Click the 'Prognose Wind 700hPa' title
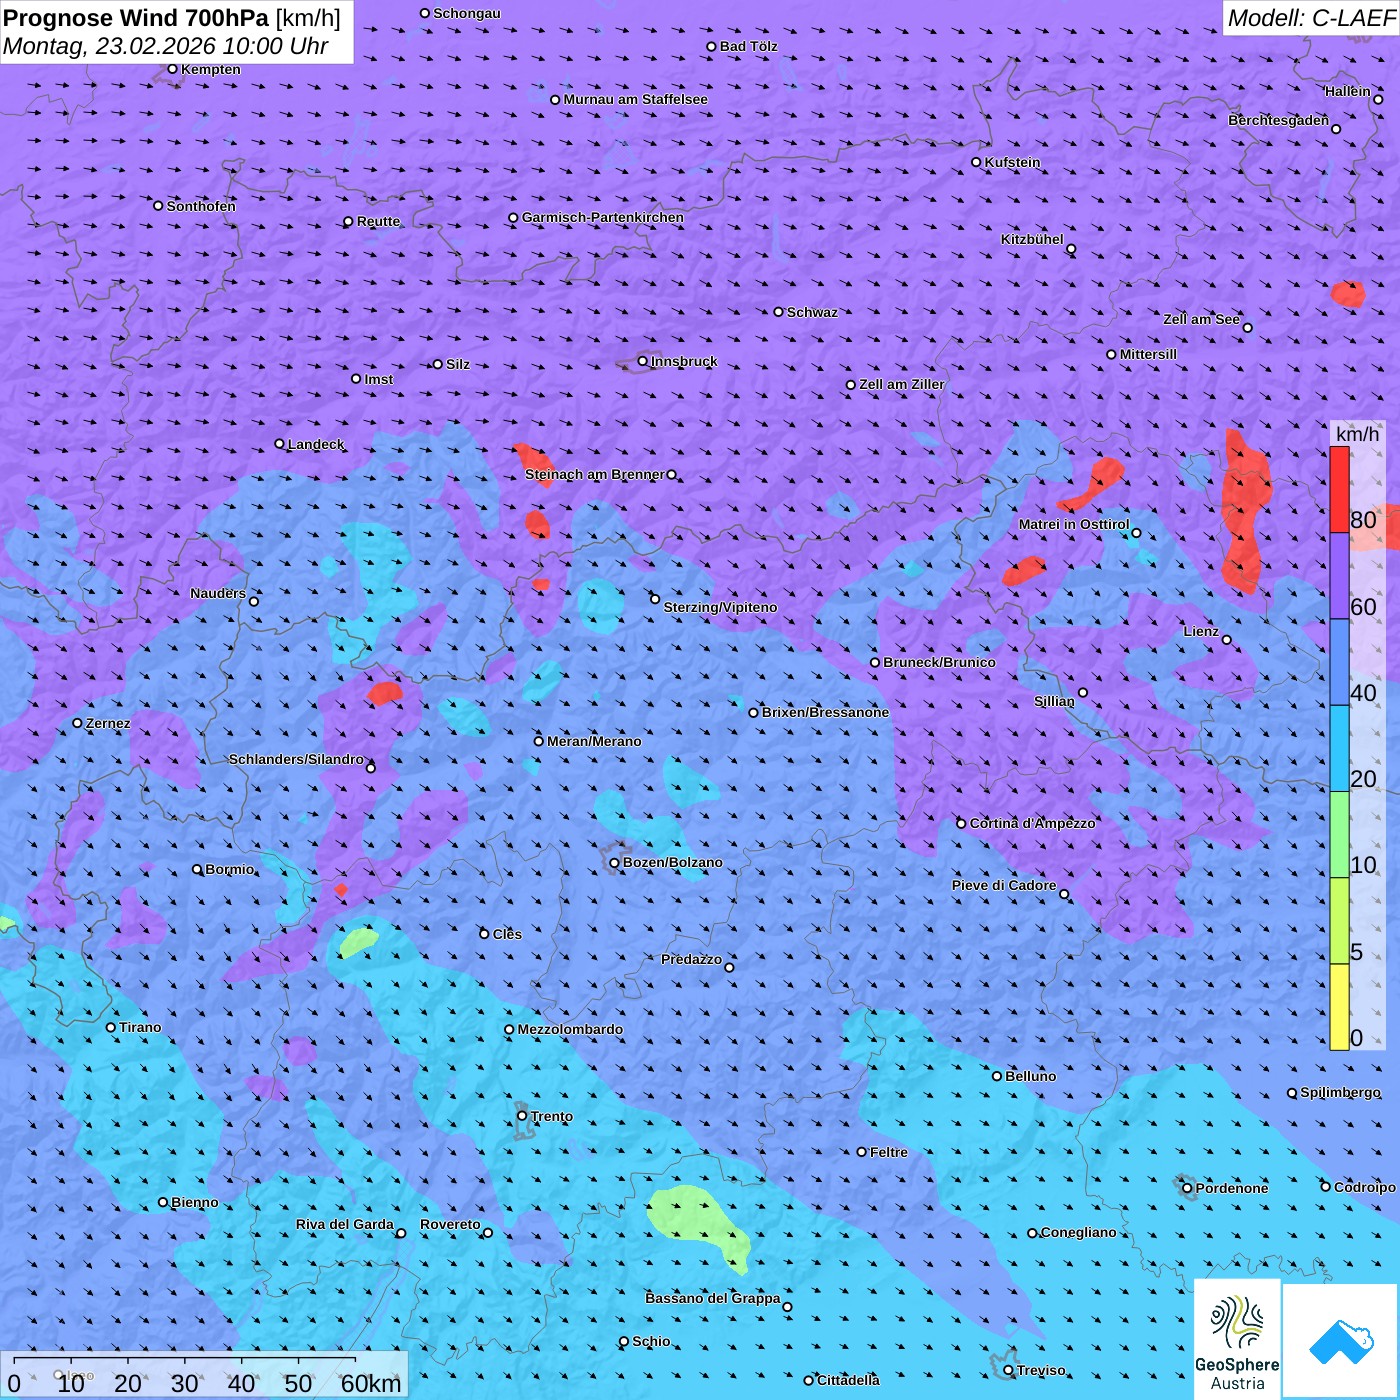Viewport: 1400px width, 1400px height. click(x=136, y=18)
